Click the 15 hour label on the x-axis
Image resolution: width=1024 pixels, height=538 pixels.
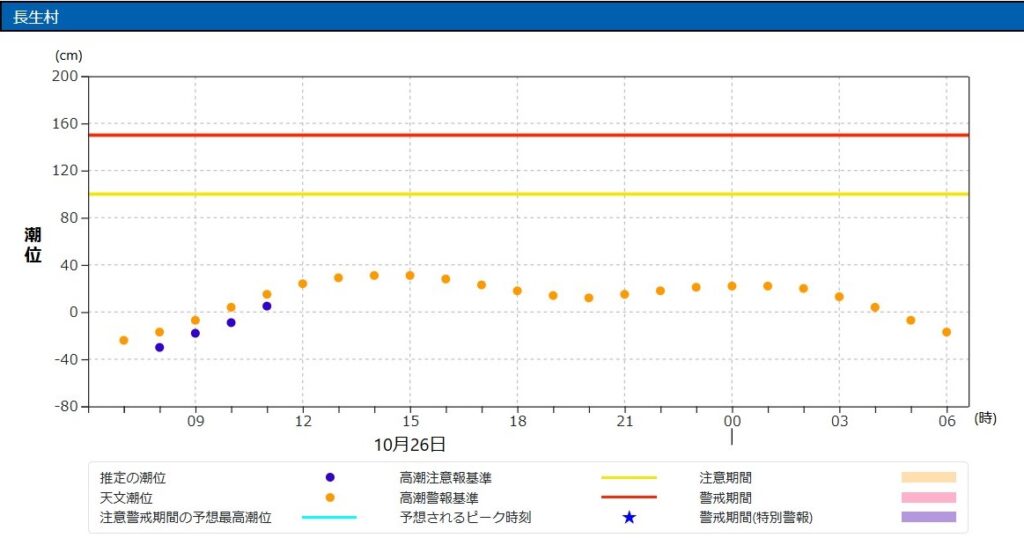(x=410, y=421)
